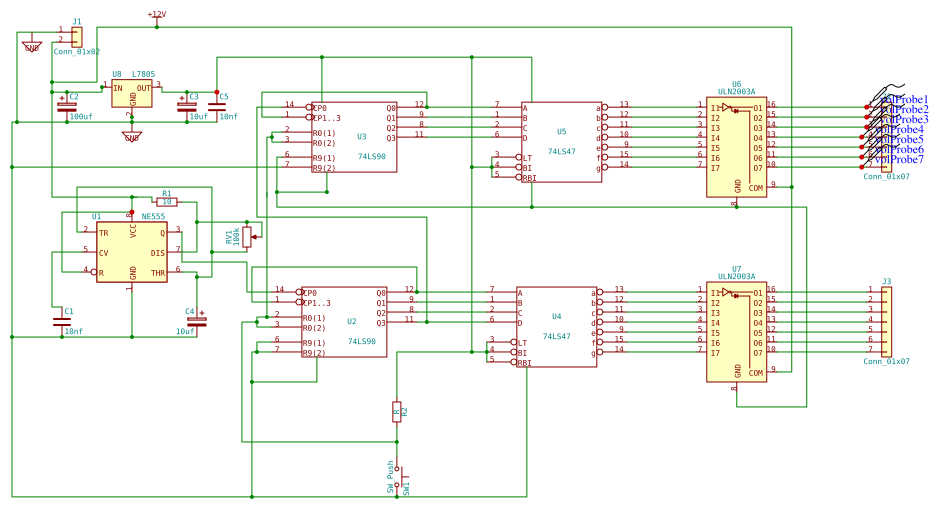Select the U2 74LS90 counter block
The width and height of the screenshot is (939, 509).
coord(344,322)
